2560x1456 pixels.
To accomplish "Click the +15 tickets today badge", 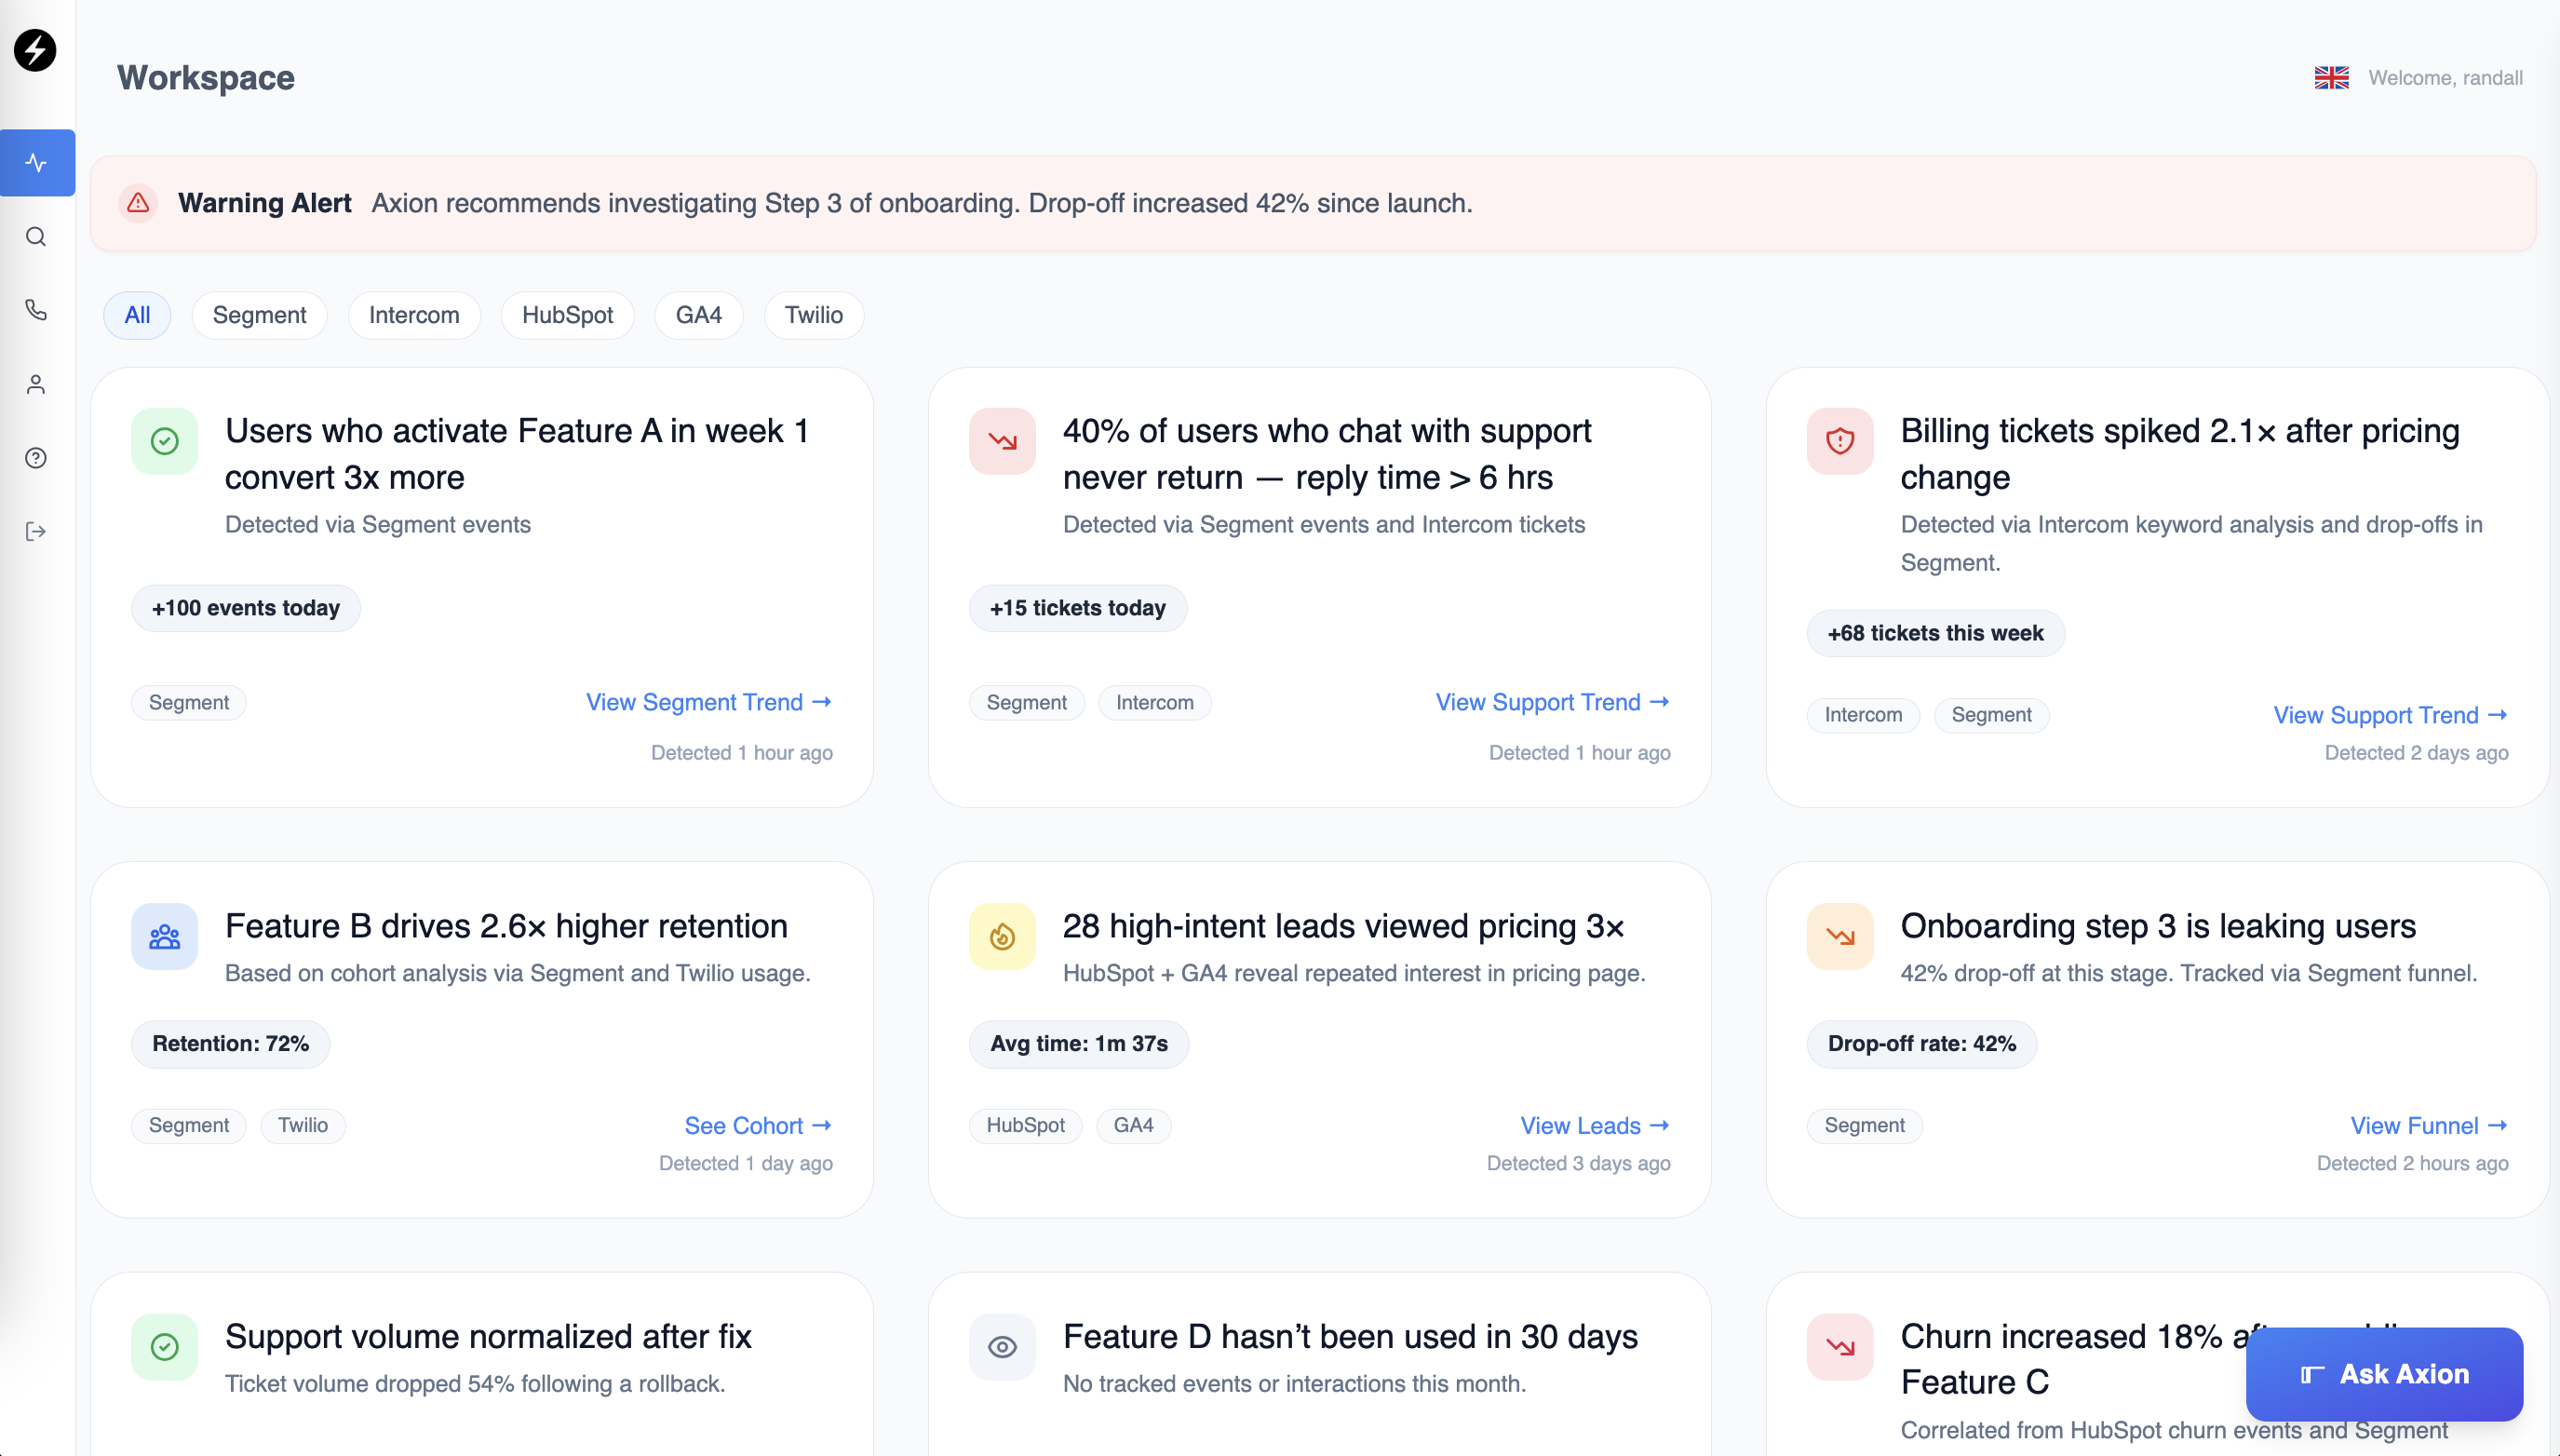I will pos(1078,608).
